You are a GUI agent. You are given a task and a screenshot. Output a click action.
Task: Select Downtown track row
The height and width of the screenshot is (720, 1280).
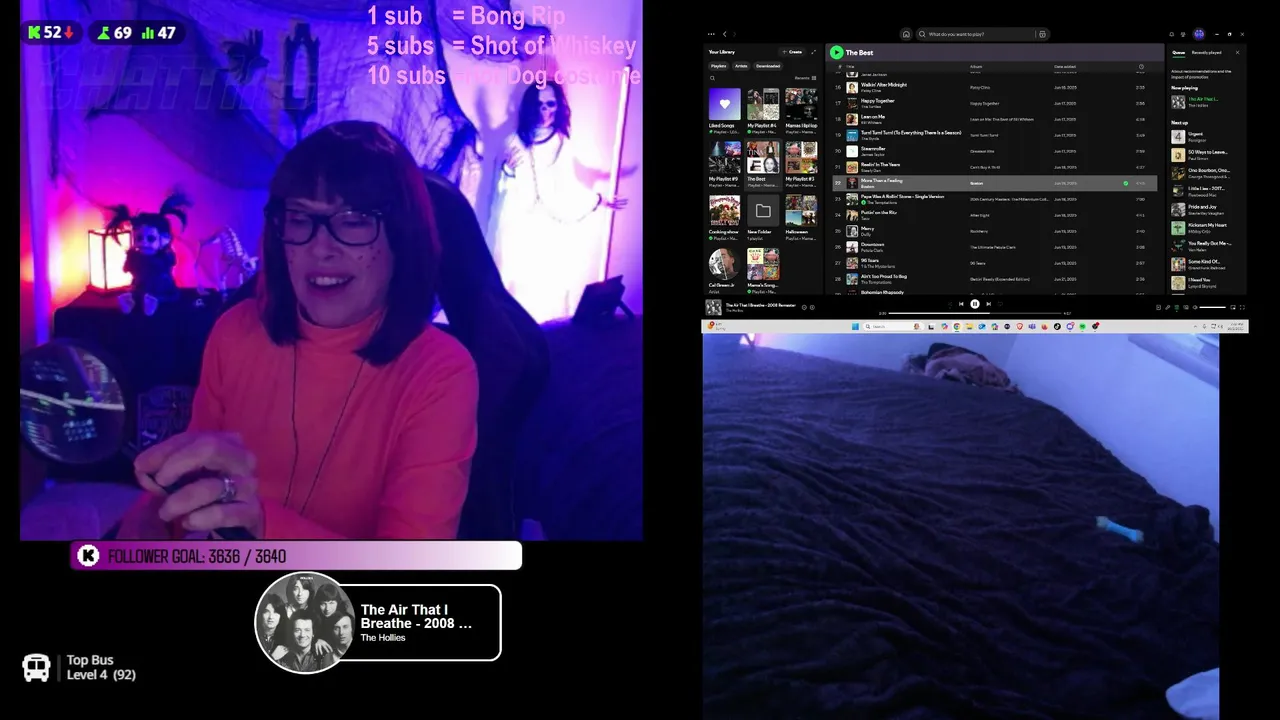(995, 247)
